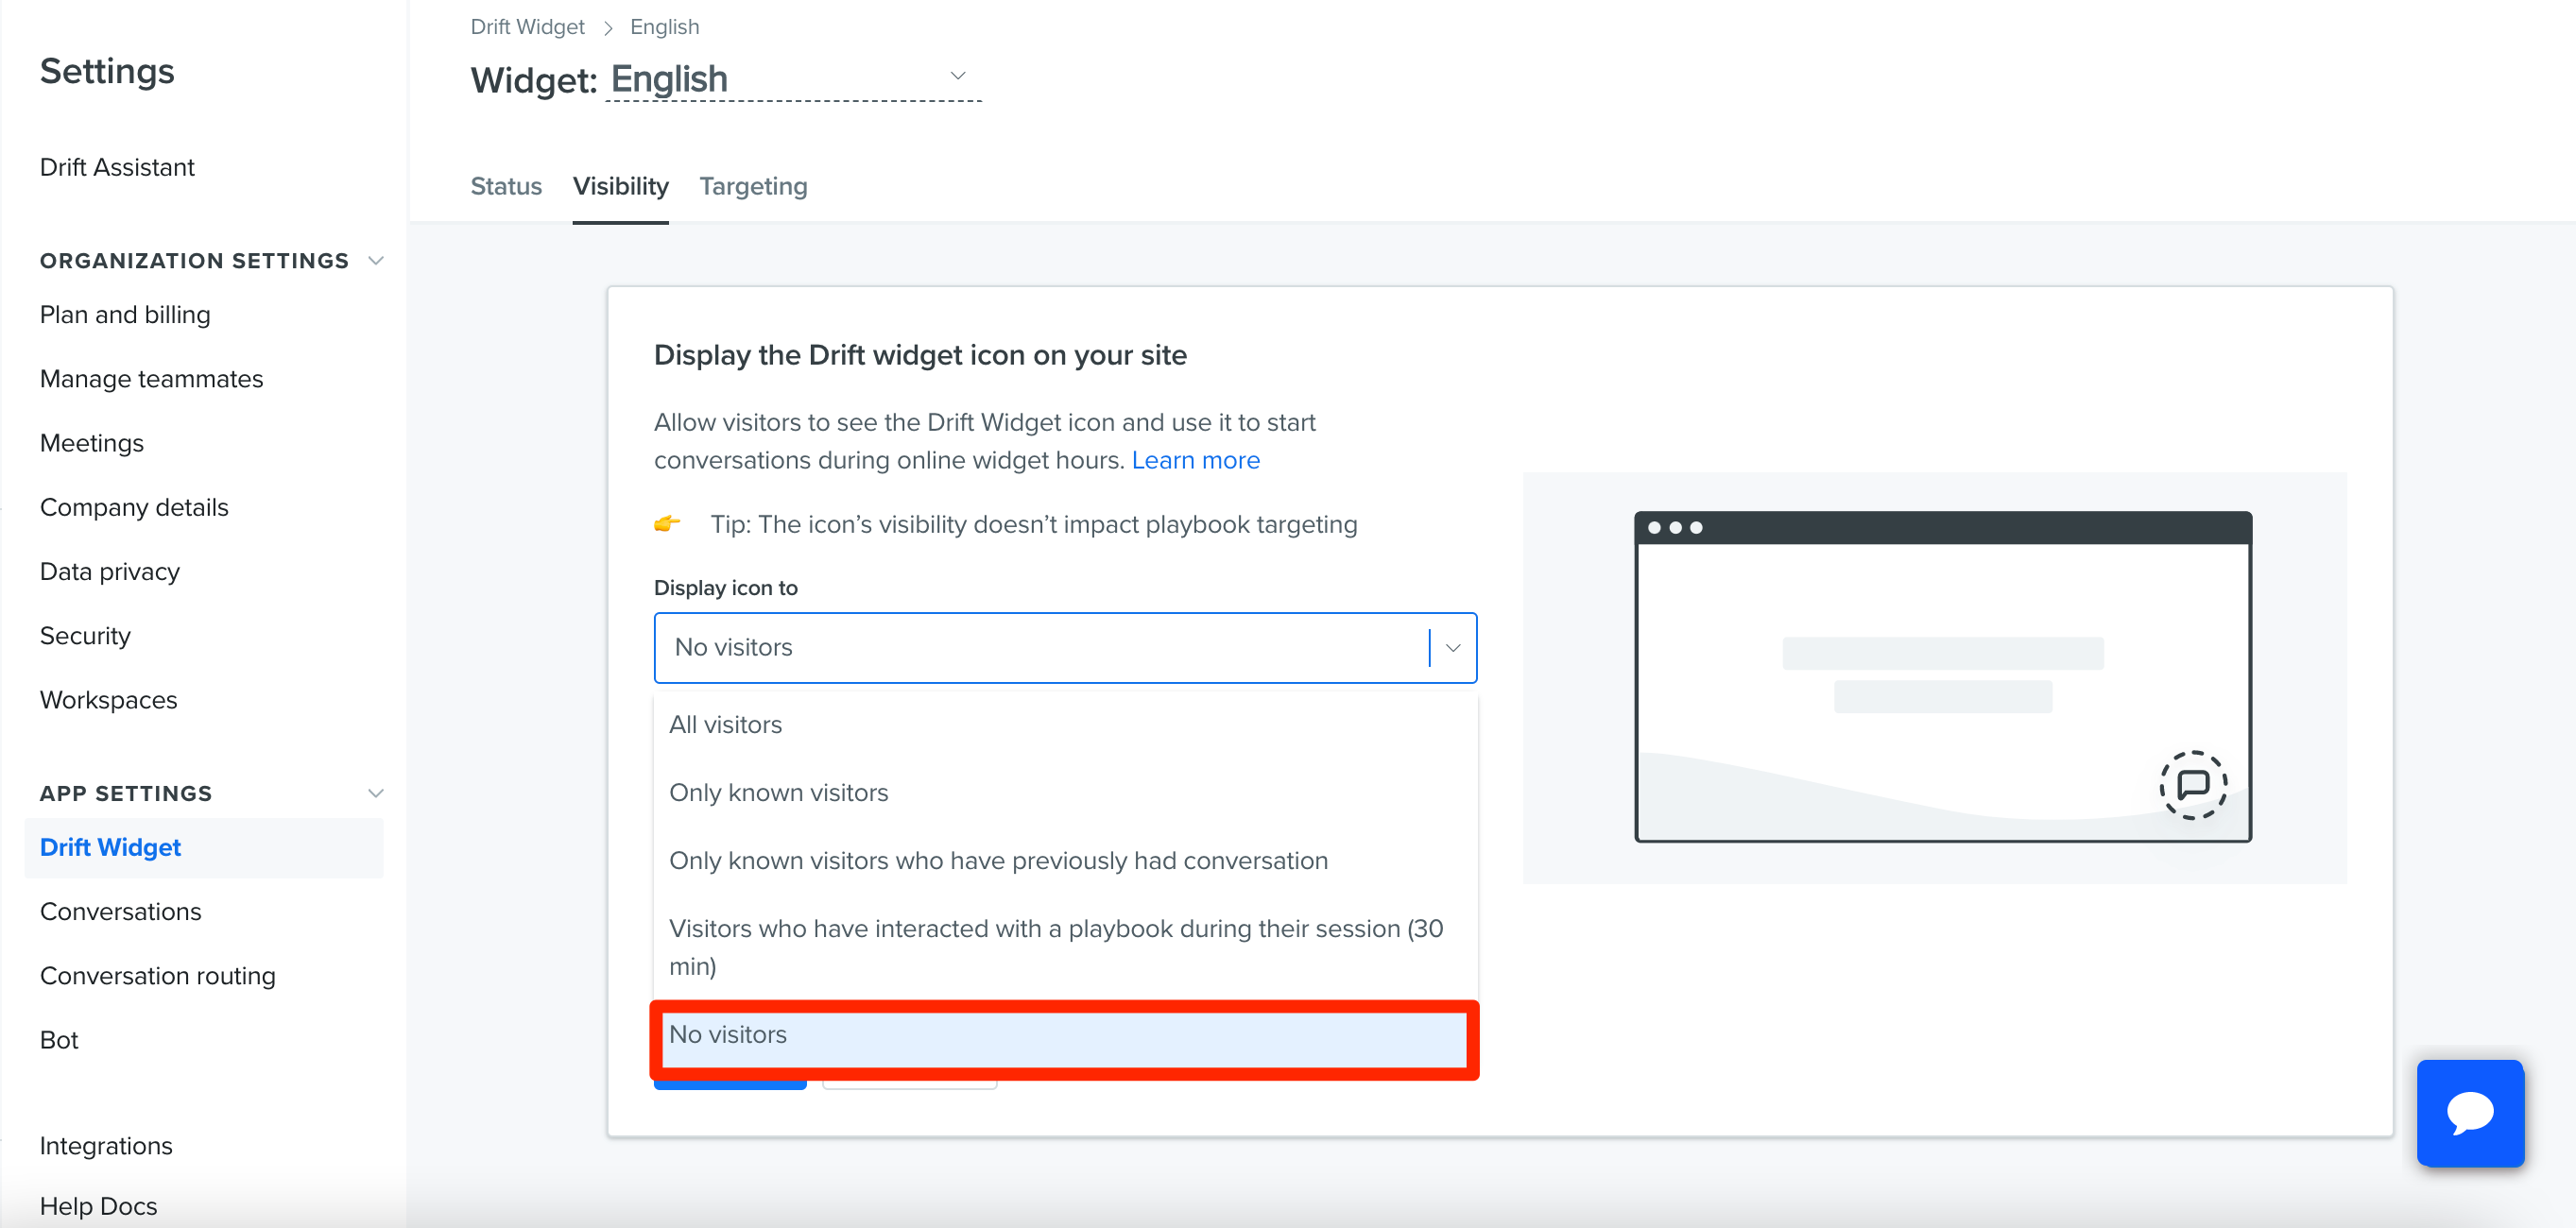Open Bot settings
The width and height of the screenshot is (2576, 1228).
click(x=59, y=1040)
